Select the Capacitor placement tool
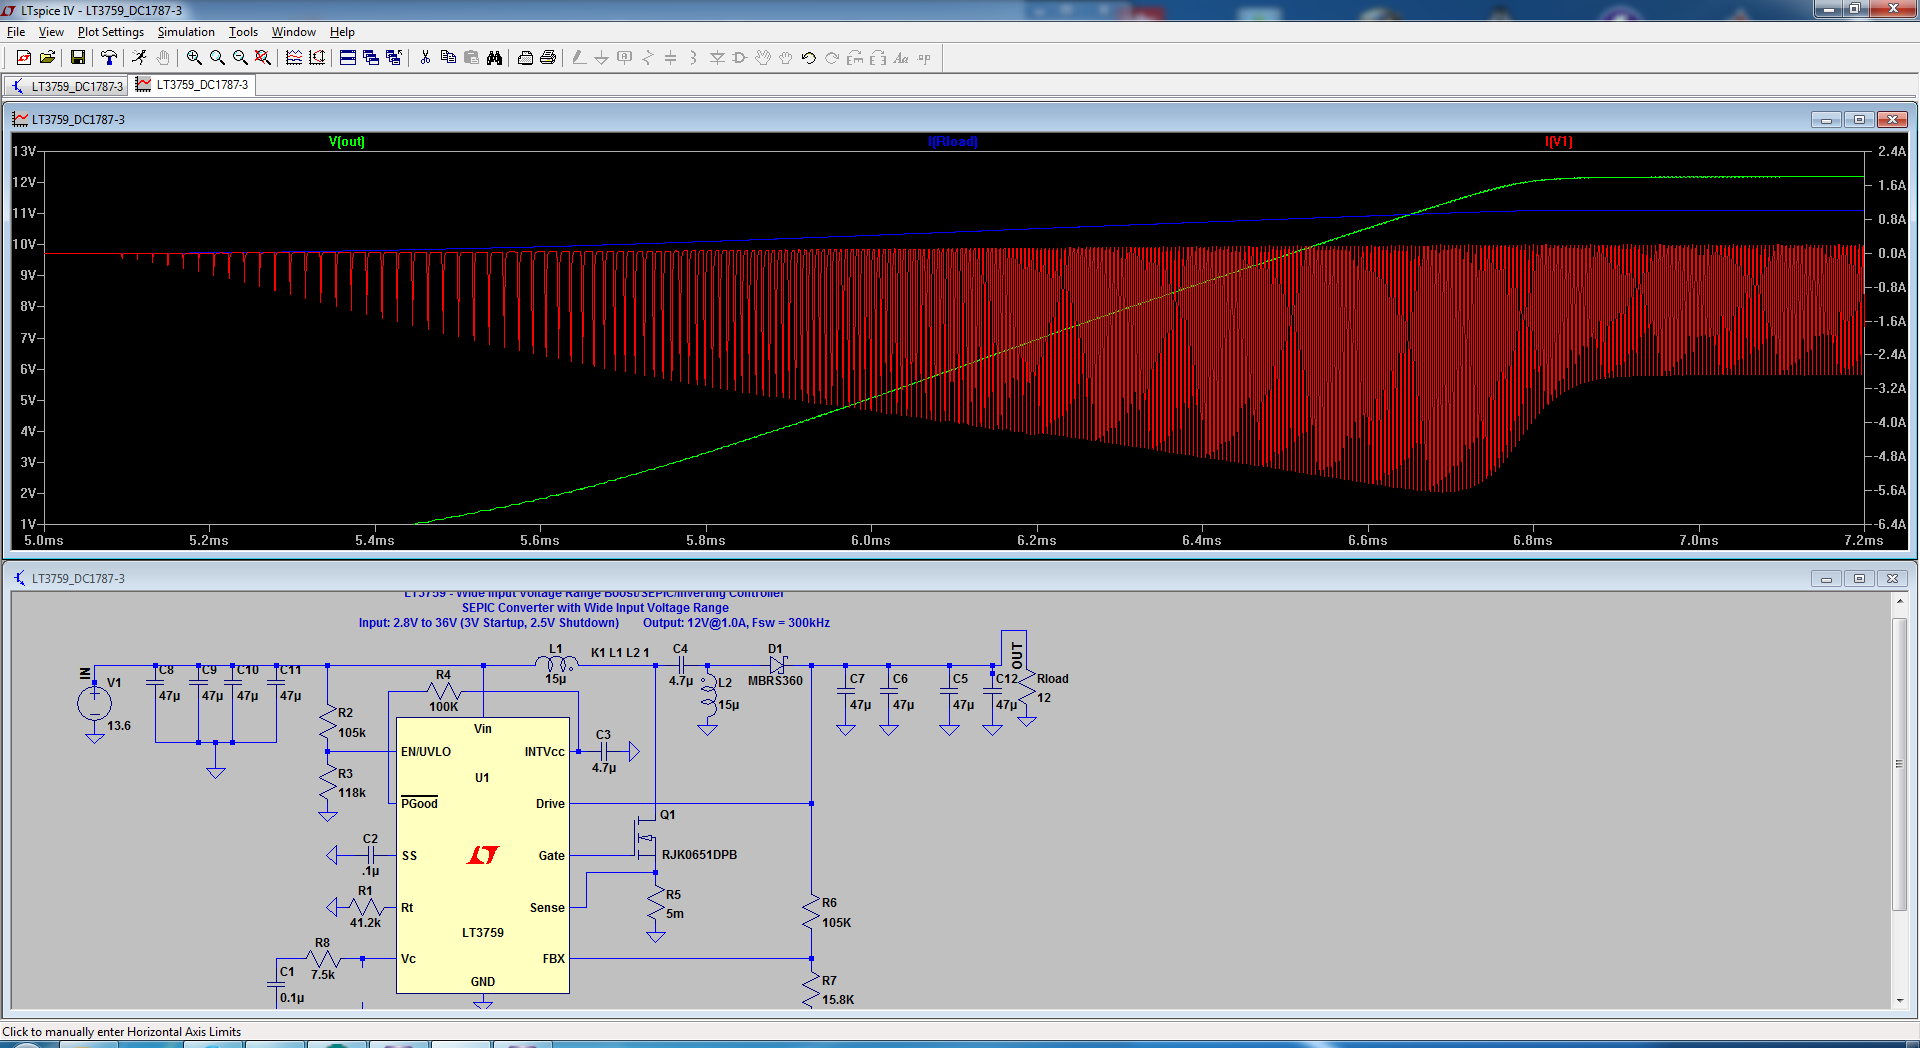 671,58
